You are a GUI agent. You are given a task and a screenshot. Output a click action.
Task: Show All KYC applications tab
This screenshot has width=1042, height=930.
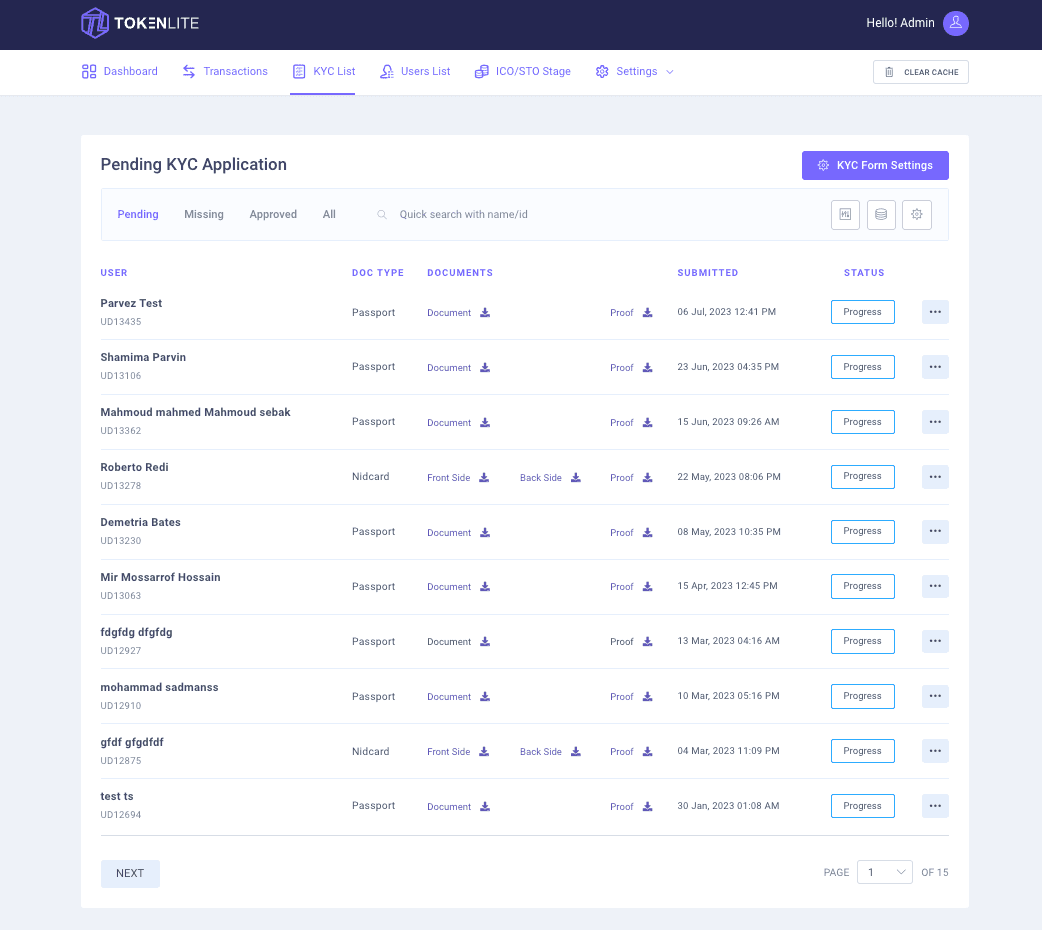point(329,215)
